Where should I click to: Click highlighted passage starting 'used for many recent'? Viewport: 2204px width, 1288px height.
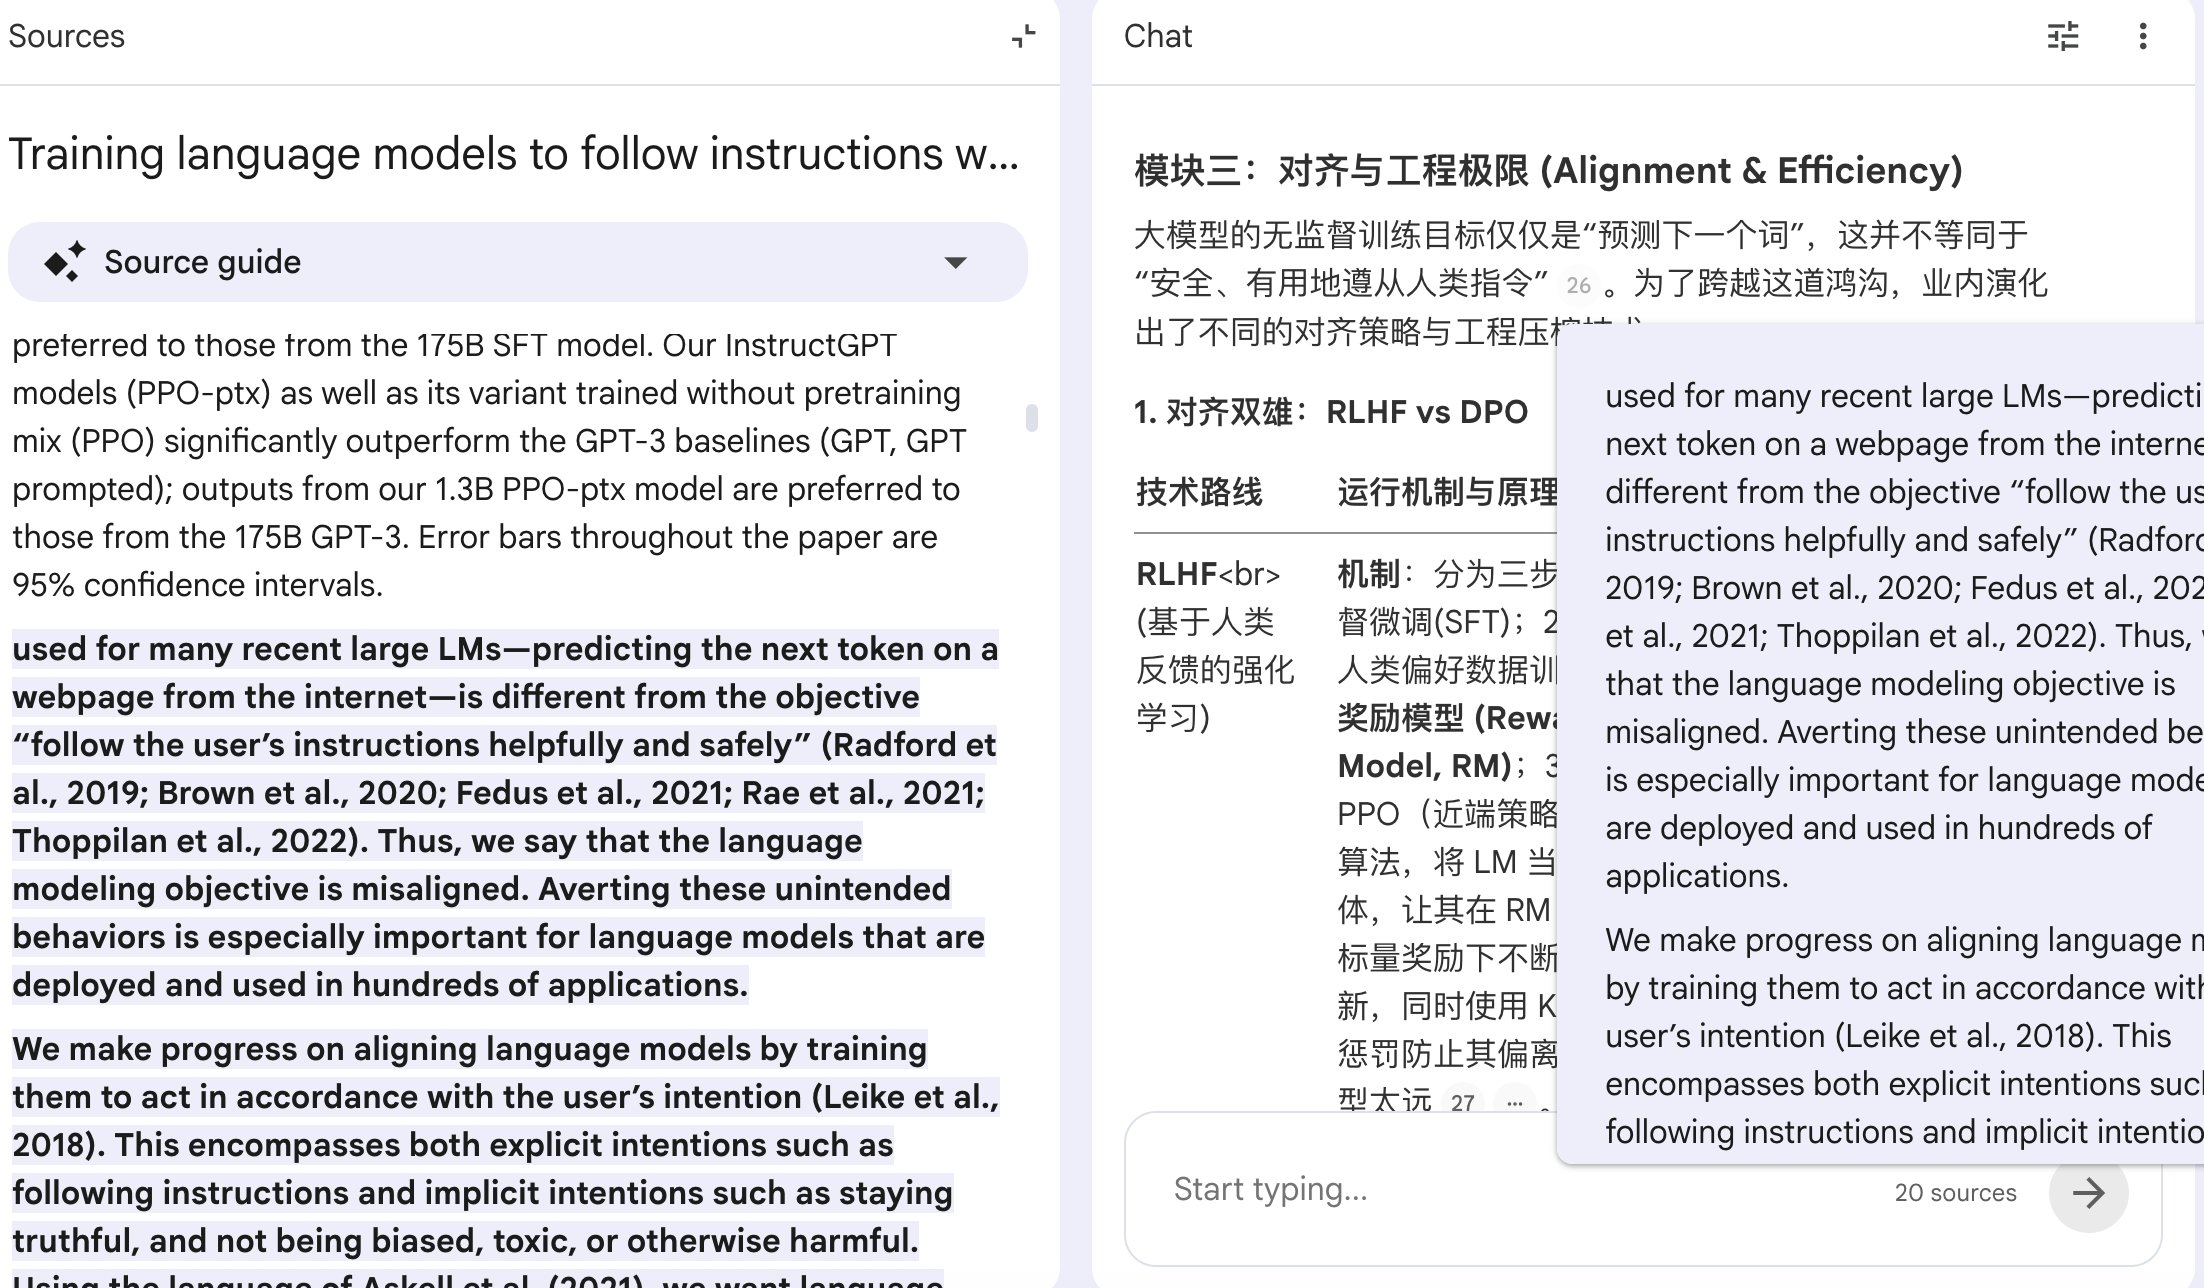(505, 816)
